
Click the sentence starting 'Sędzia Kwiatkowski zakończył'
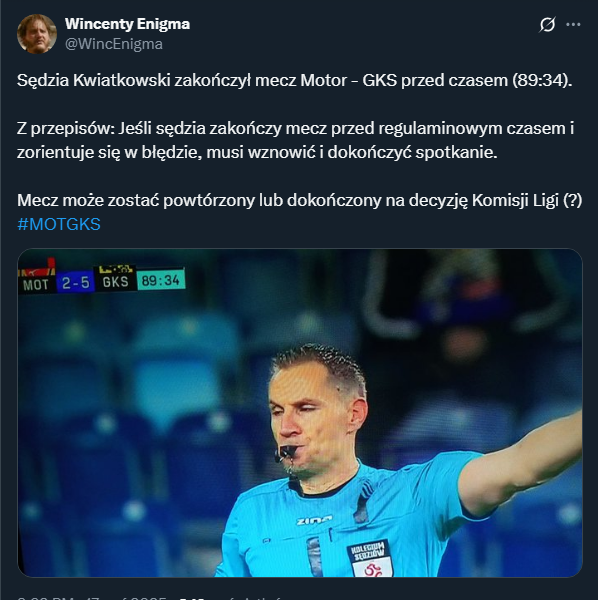tap(295, 80)
